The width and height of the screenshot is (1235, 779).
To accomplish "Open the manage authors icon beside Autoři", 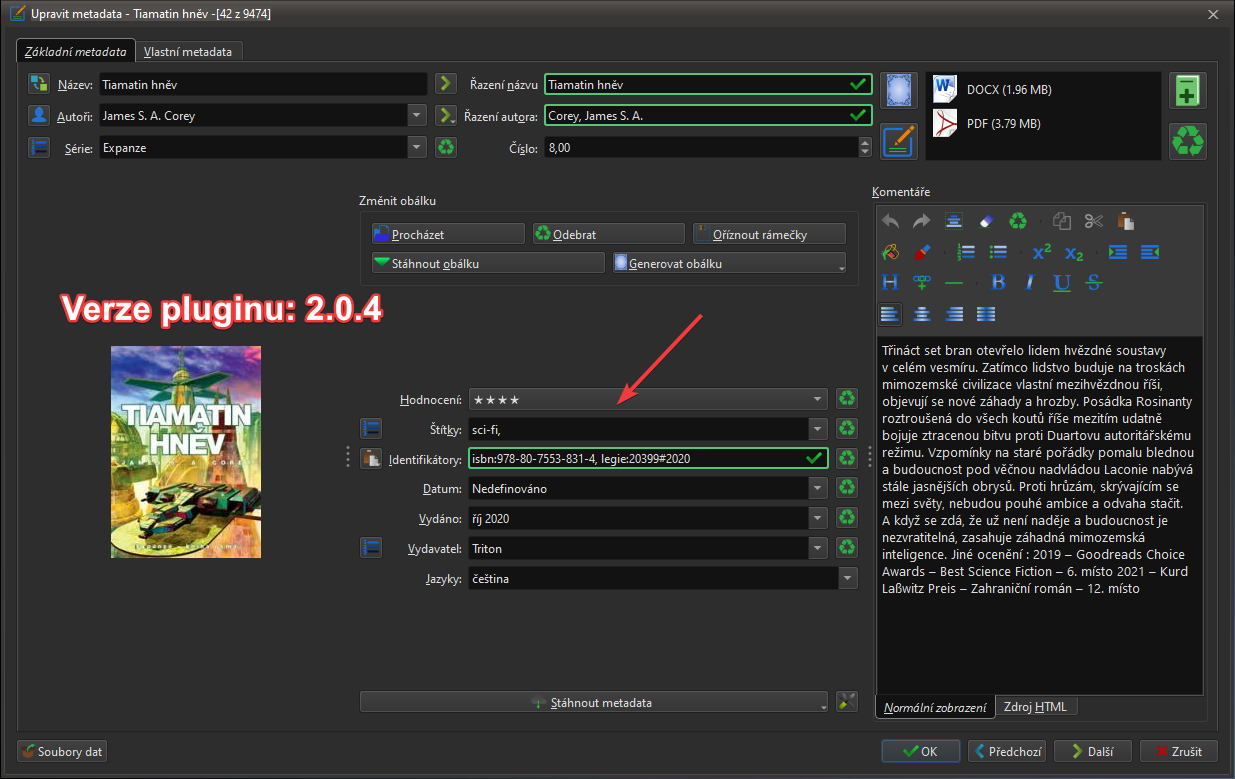I will coord(40,116).
